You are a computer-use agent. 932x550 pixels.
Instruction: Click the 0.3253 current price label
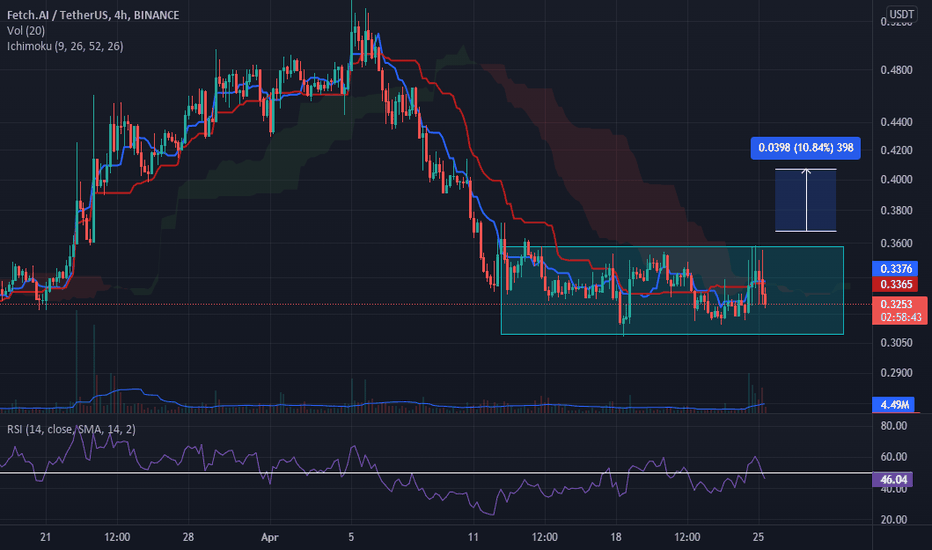click(896, 304)
